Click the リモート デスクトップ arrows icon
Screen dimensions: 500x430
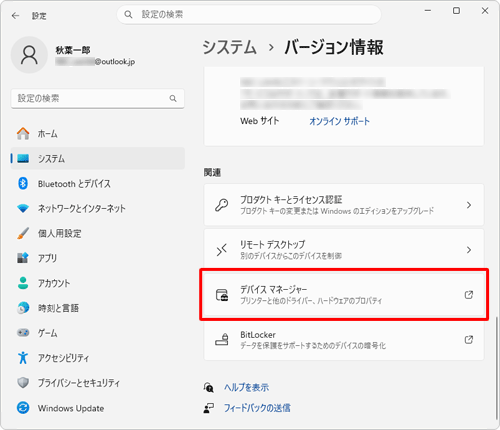221,250
